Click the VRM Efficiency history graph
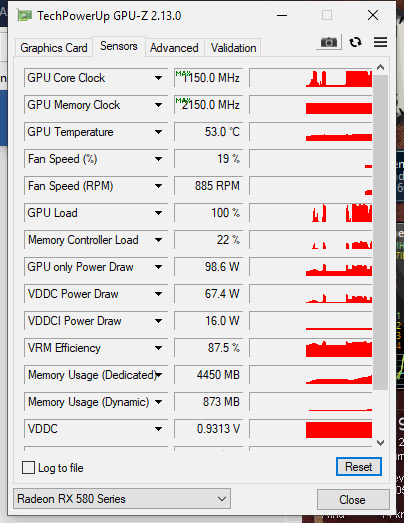This screenshot has height=523, width=404. point(311,348)
